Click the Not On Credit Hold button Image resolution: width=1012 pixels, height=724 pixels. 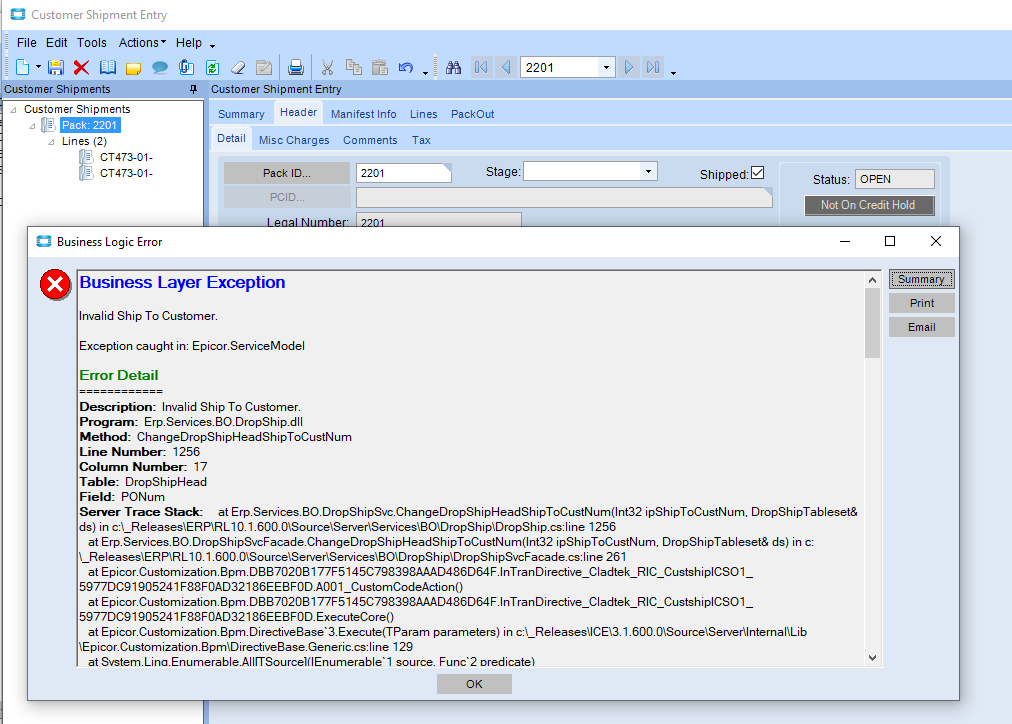(x=869, y=205)
